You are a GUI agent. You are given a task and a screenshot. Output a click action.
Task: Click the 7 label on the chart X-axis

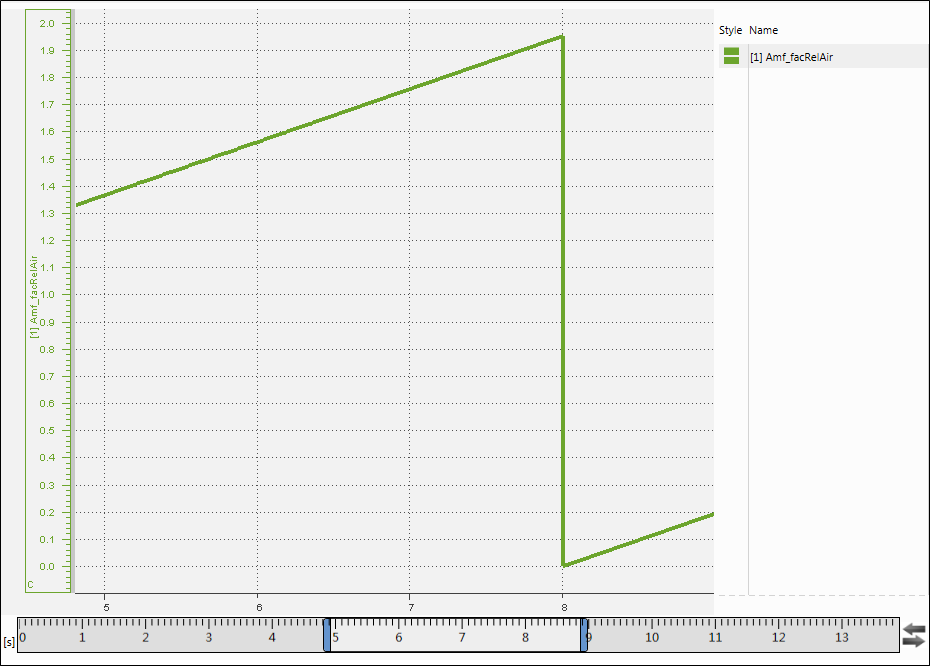[x=411, y=606]
